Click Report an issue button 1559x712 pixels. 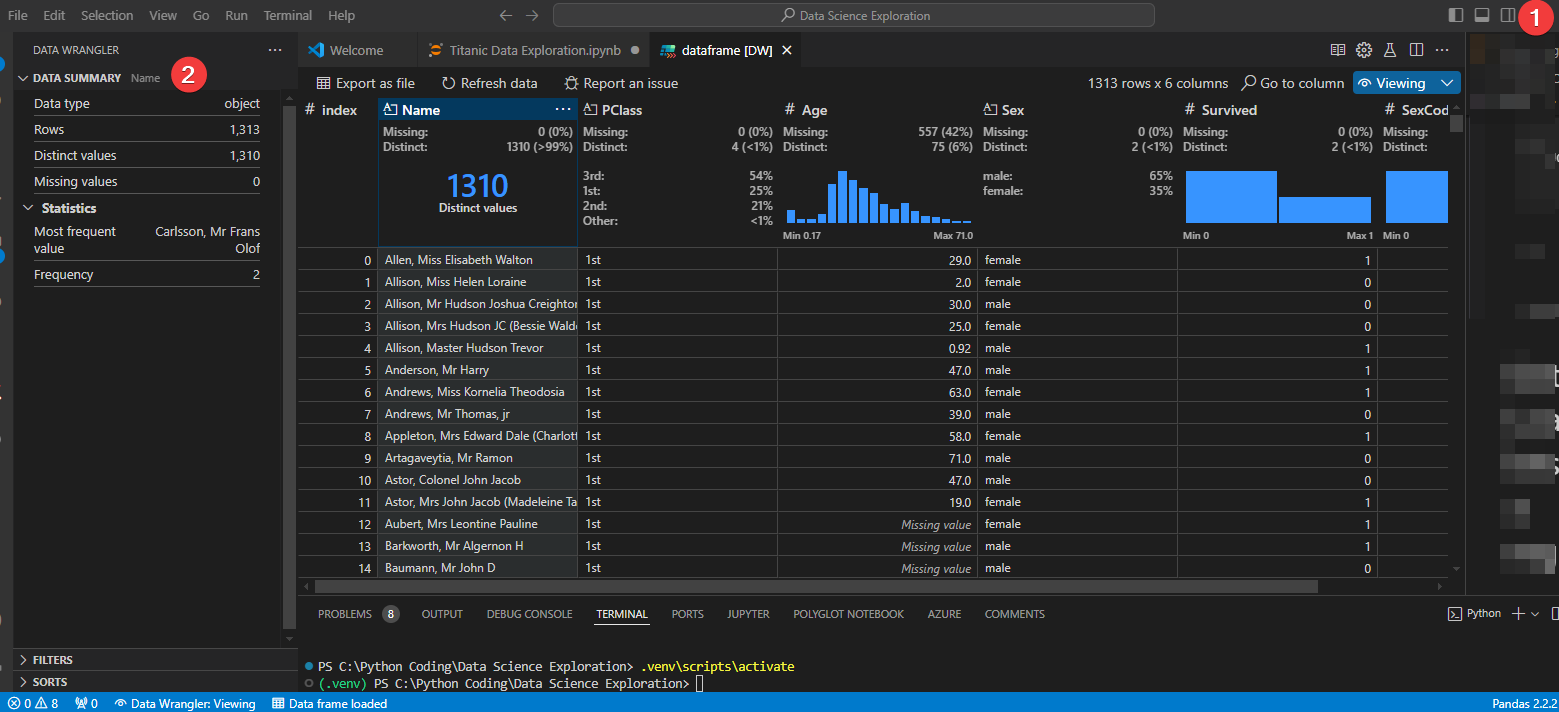click(621, 83)
